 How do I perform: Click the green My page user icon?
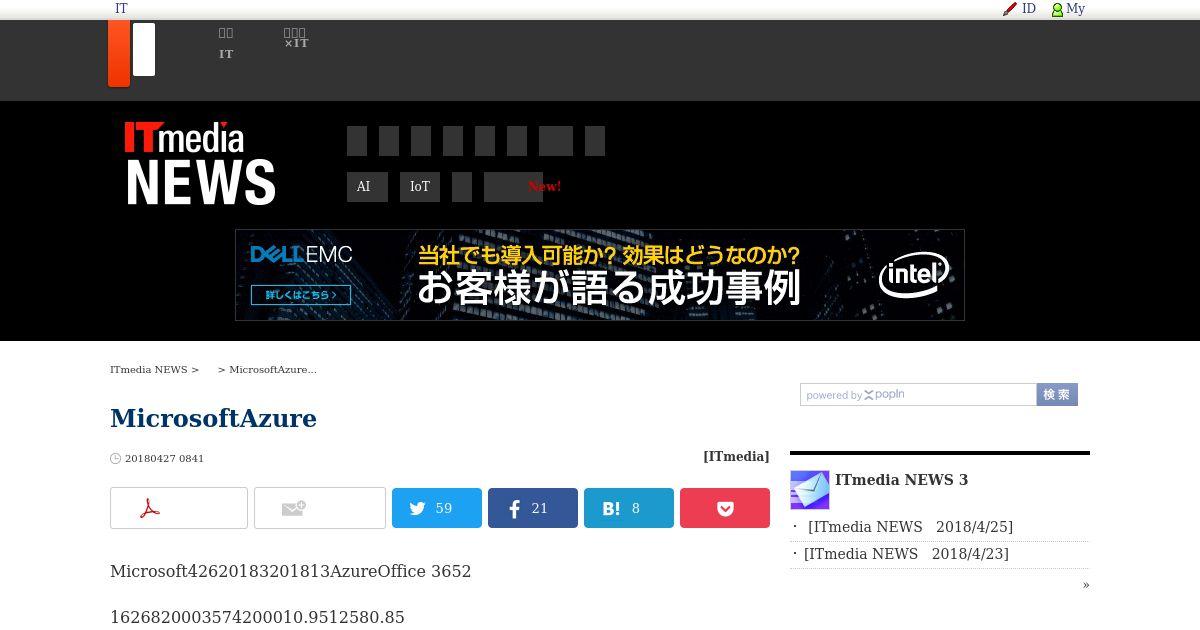[x=1057, y=10]
